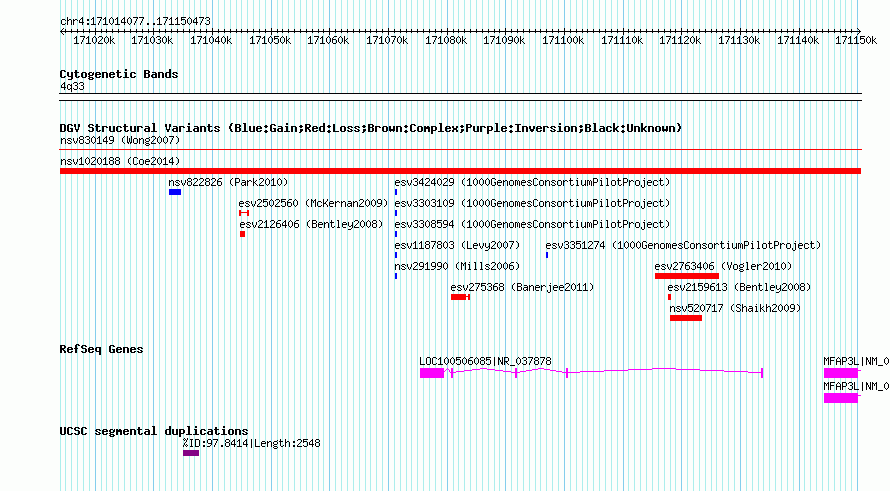Click the 171150k ruler position
890x491 pixels.
(x=856, y=40)
